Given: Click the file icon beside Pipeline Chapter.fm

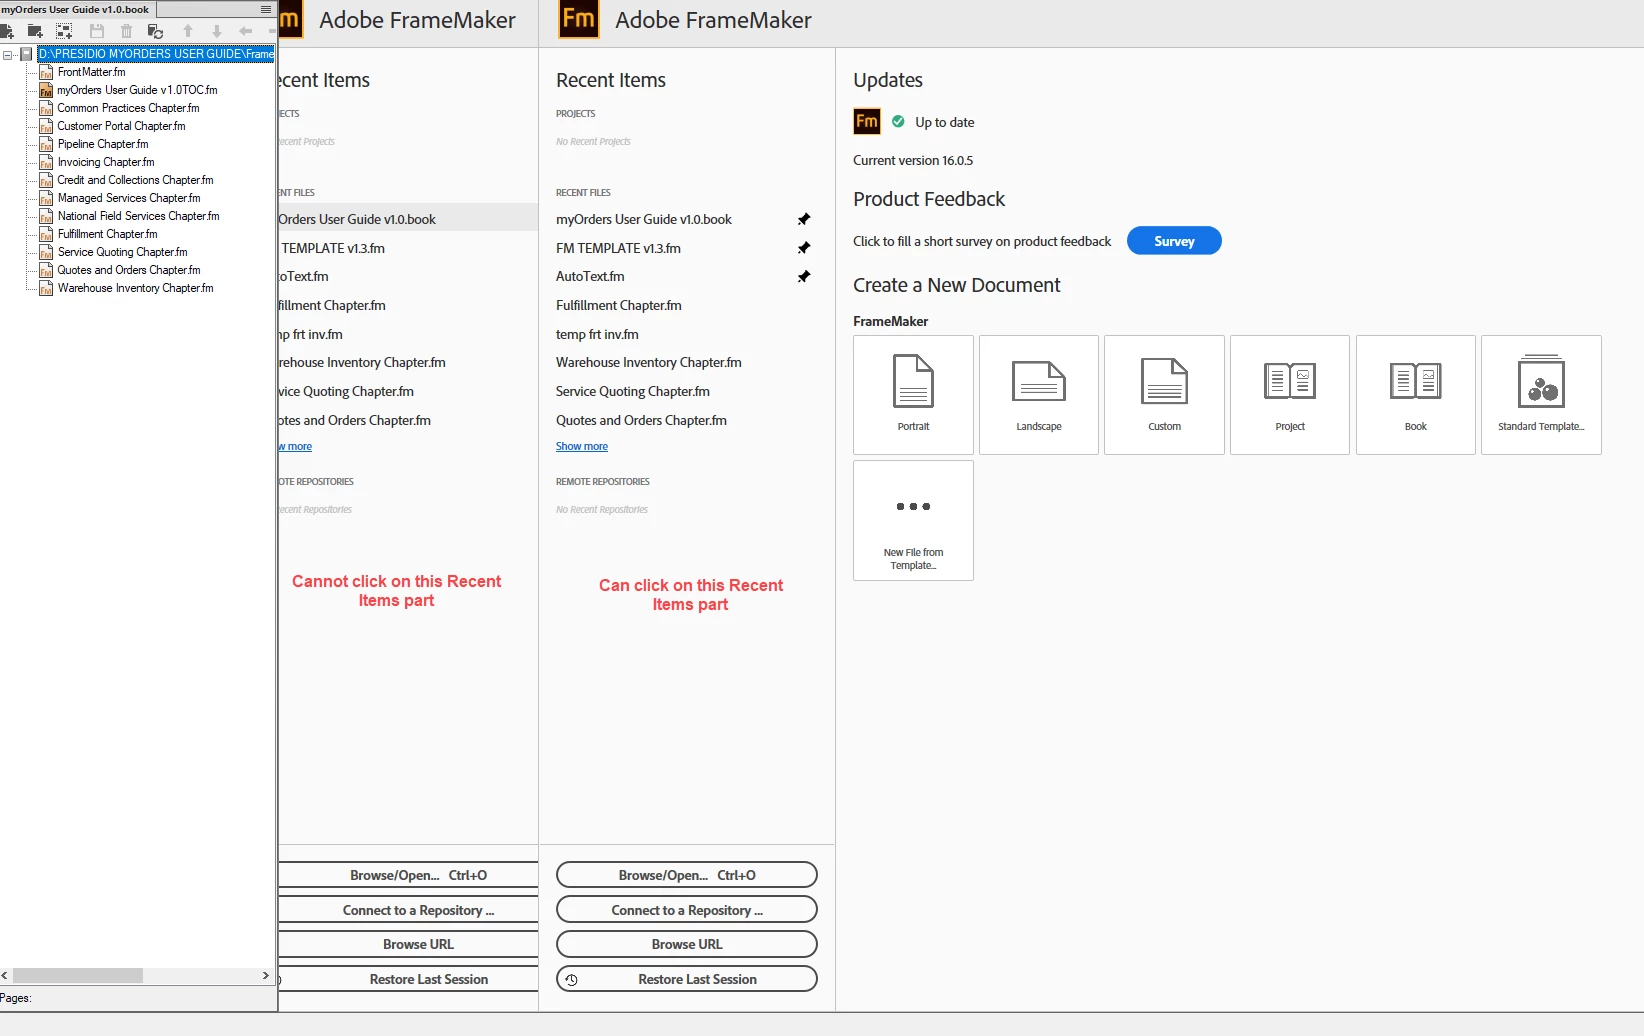Looking at the screenshot, I should tap(46, 144).
